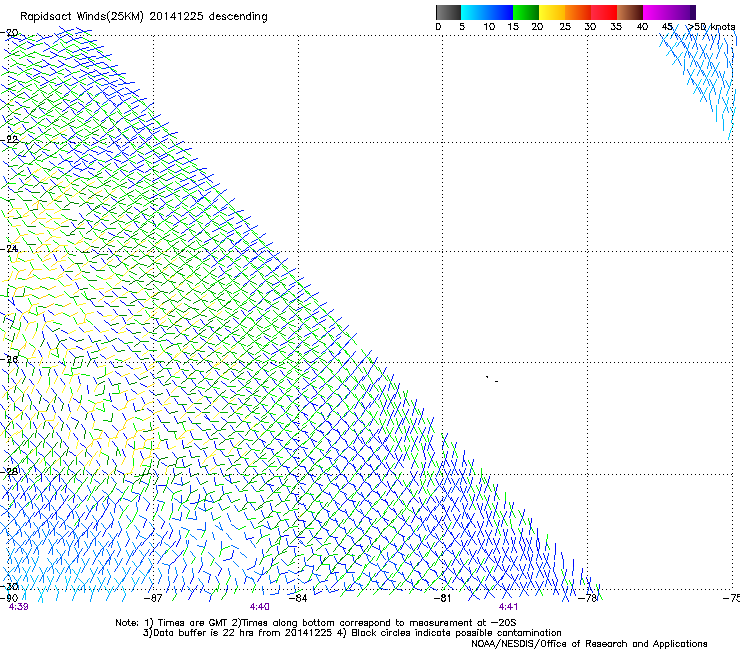Click the 'NOAA/NESDIS/Office of Research and Applications' credit
This screenshot has width=740, height=650.
589,644
